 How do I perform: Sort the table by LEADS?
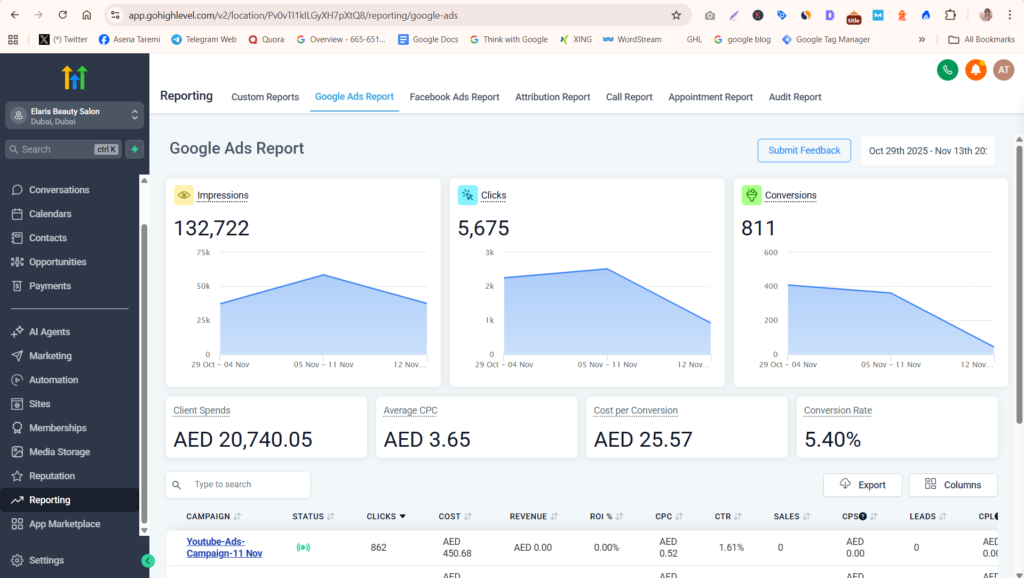[928, 517]
